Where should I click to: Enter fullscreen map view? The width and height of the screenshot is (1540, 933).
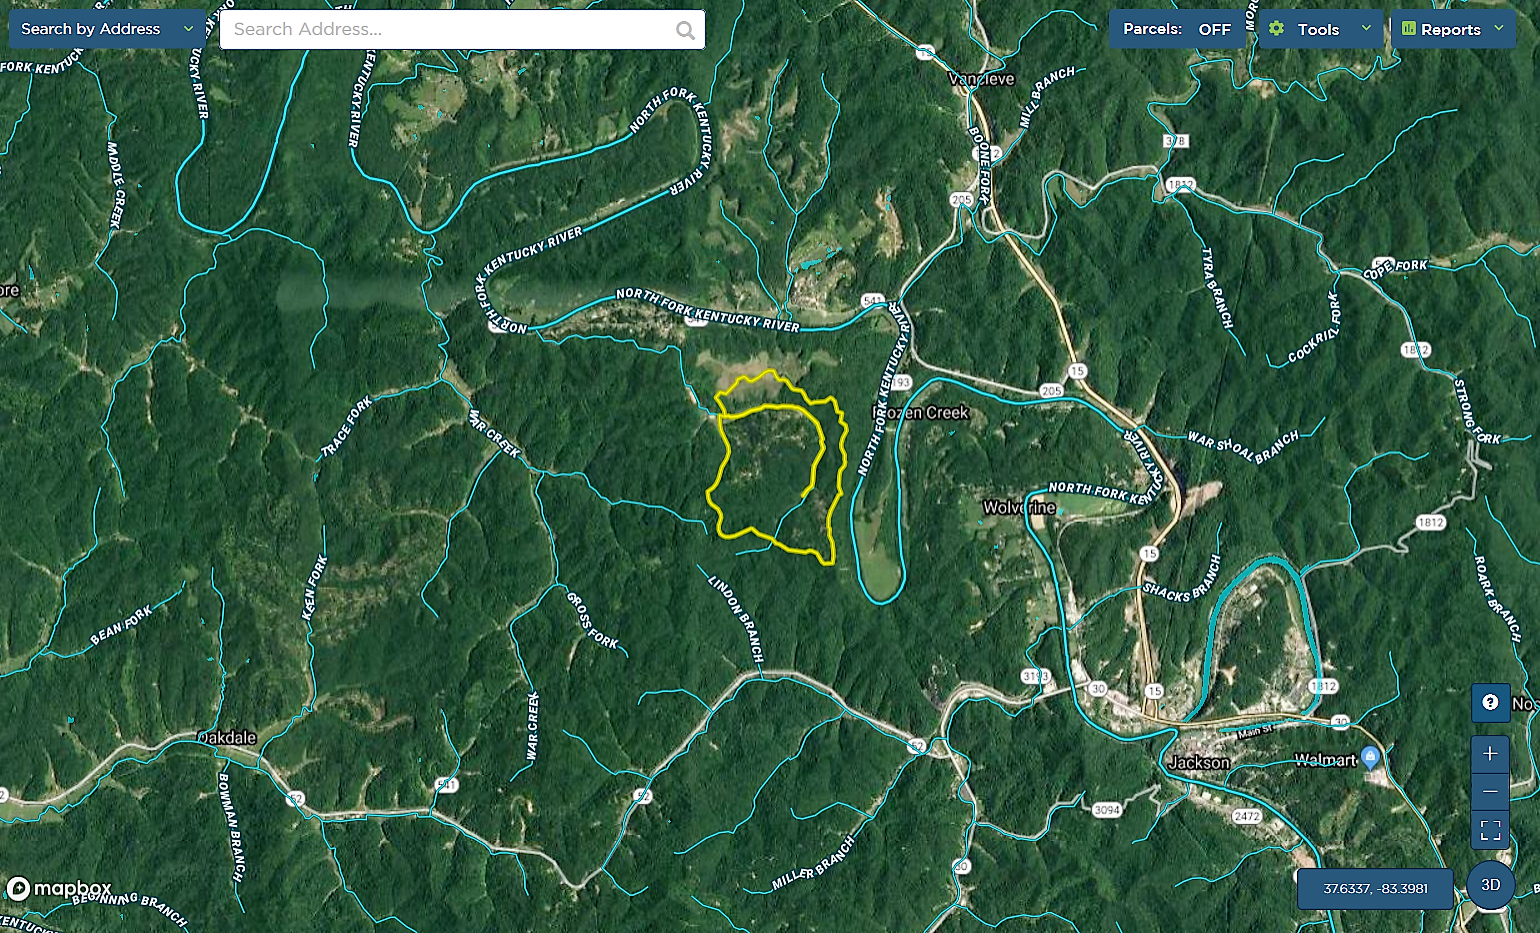pyautogui.click(x=1490, y=830)
